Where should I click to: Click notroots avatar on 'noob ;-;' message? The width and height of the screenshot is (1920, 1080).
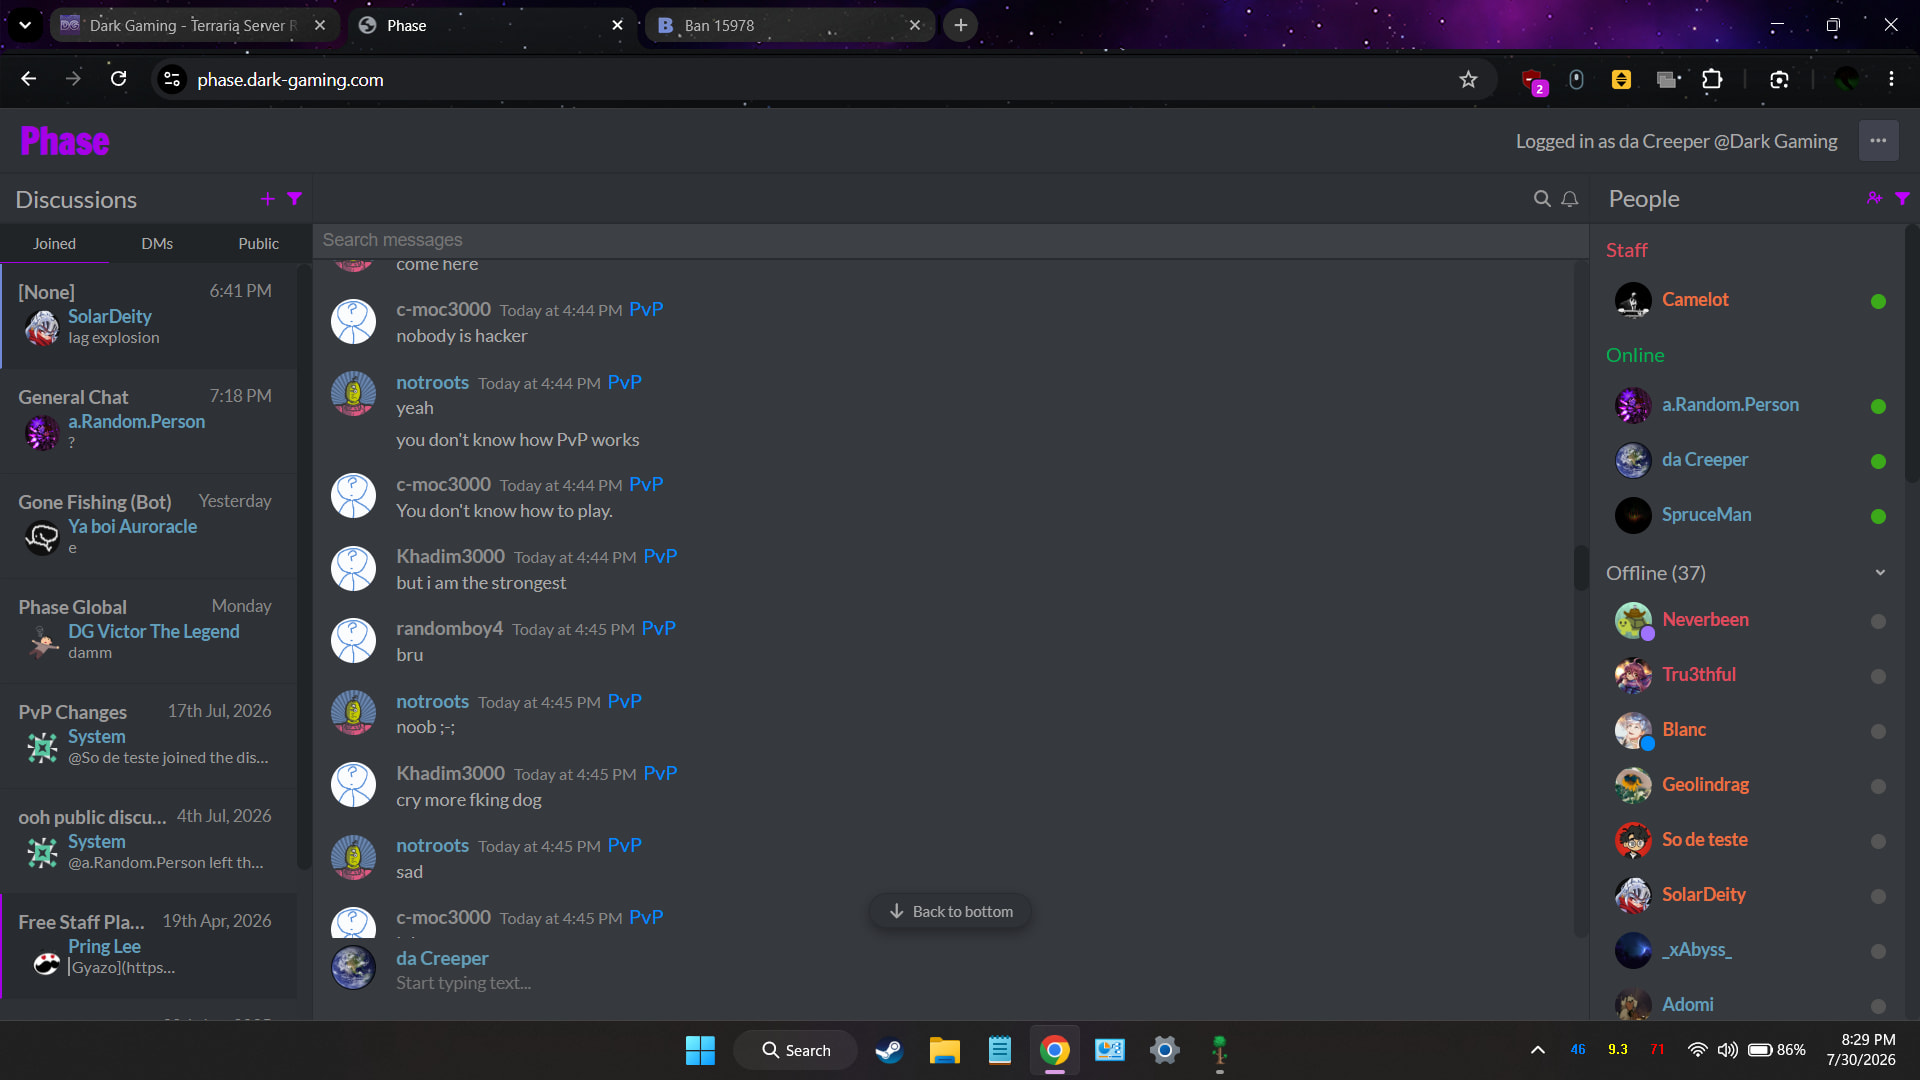pyautogui.click(x=353, y=713)
